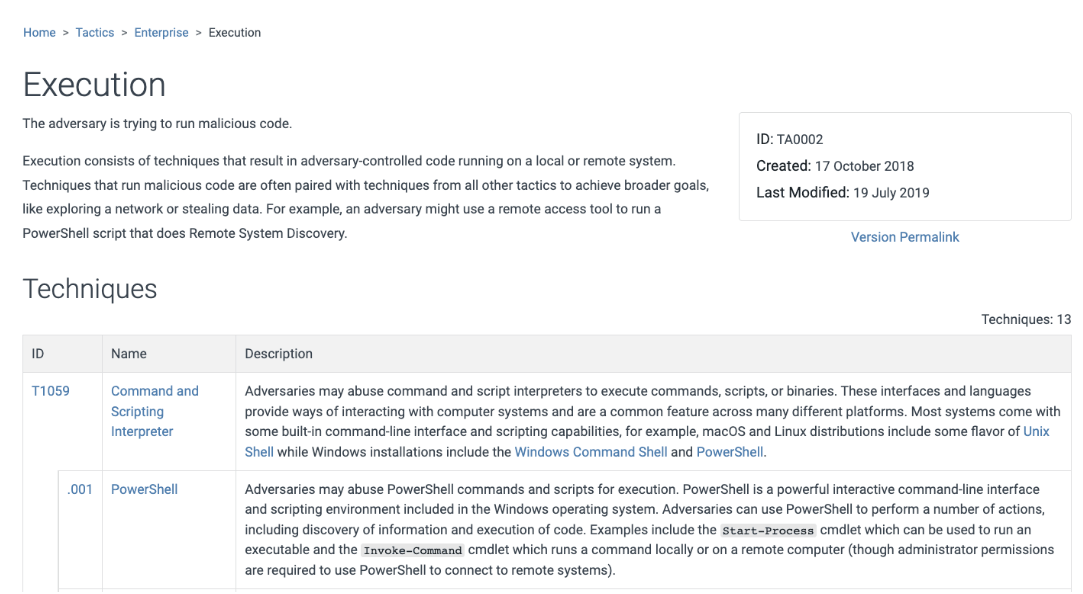Click the Invoke-Command code snippet
1083x594 pixels.
(412, 550)
